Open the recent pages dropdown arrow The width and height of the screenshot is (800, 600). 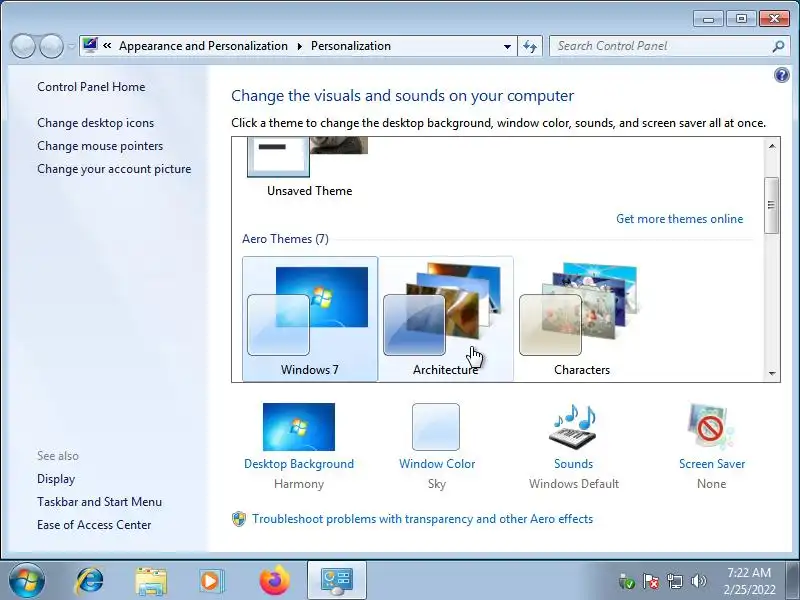click(71, 46)
